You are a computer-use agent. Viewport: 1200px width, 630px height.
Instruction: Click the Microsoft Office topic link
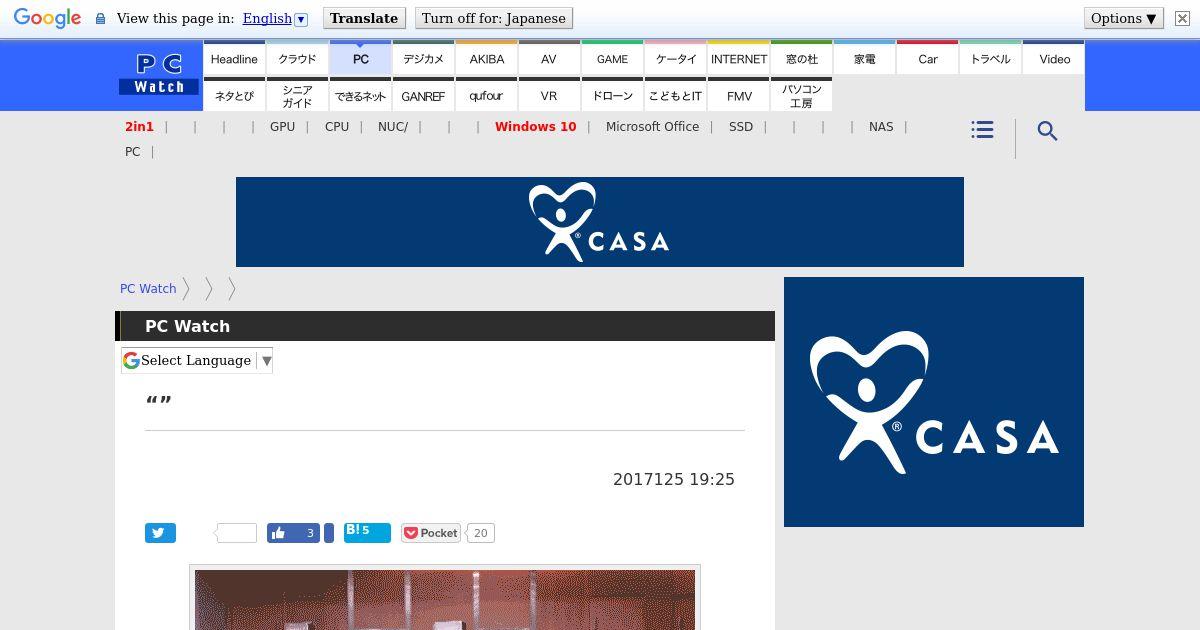click(x=652, y=127)
